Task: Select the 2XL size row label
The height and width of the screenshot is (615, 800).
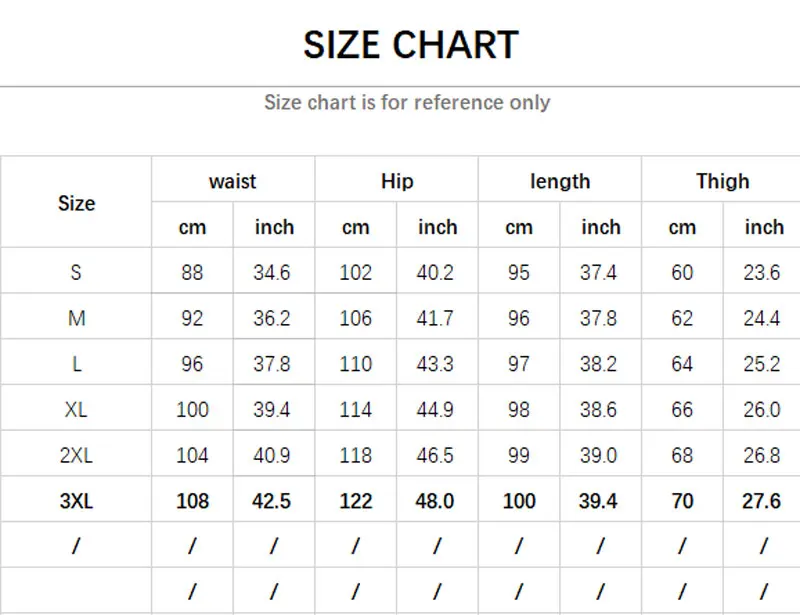Action: pyautogui.click(x=77, y=454)
